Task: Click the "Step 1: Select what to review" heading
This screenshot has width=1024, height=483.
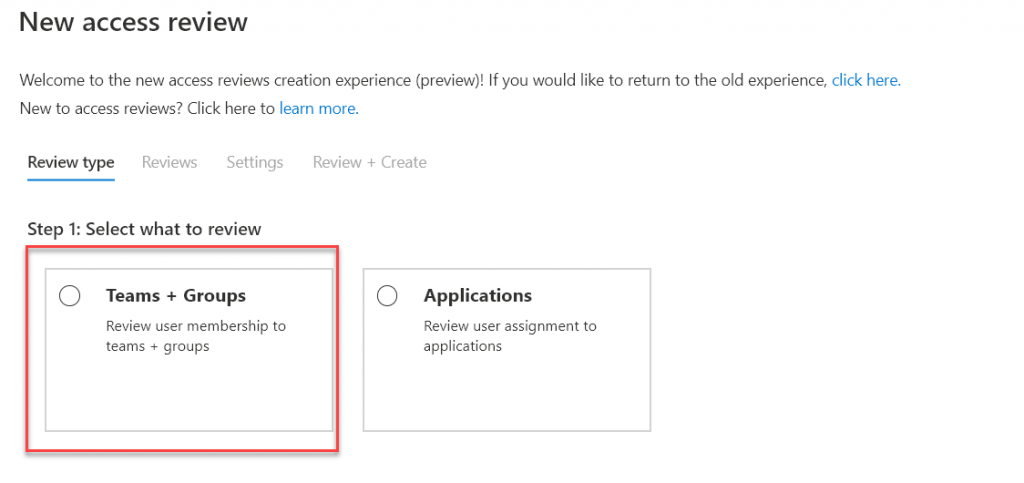Action: pyautogui.click(x=144, y=229)
